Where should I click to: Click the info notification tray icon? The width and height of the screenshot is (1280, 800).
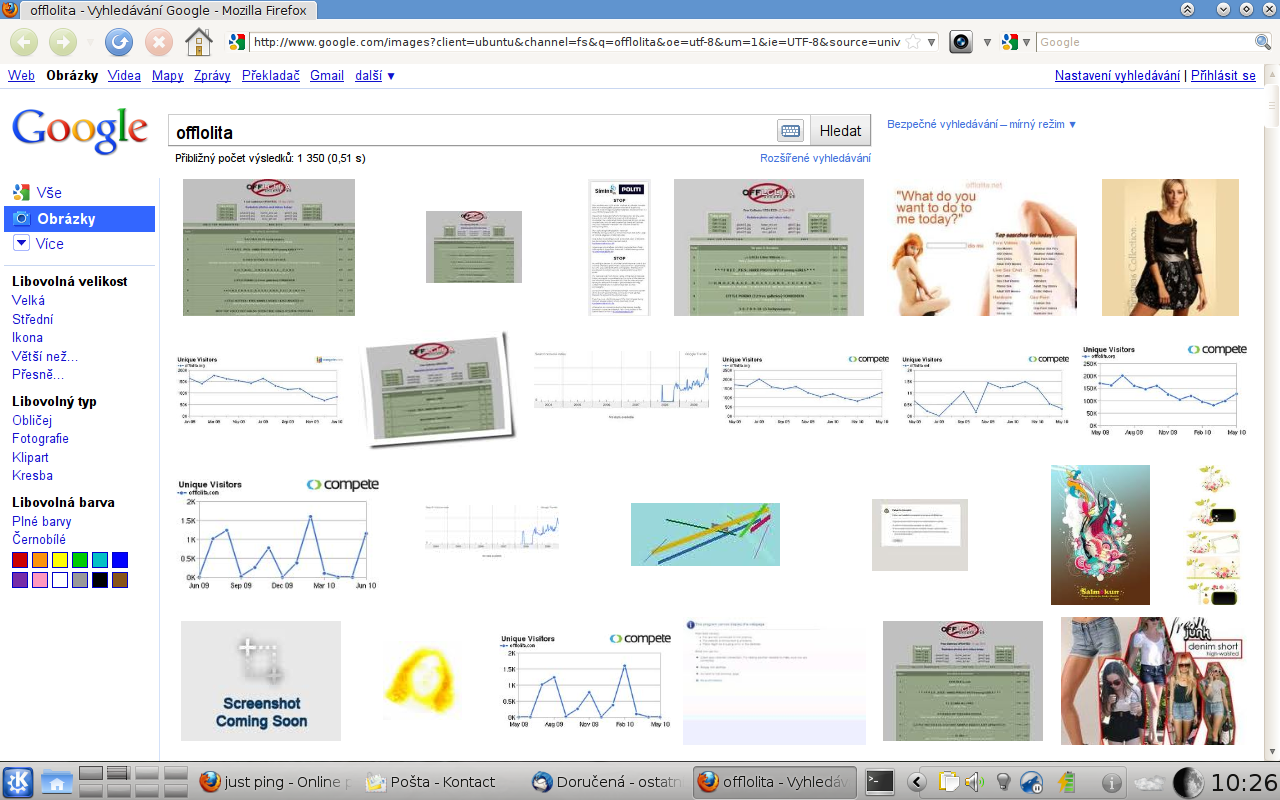coord(1110,782)
